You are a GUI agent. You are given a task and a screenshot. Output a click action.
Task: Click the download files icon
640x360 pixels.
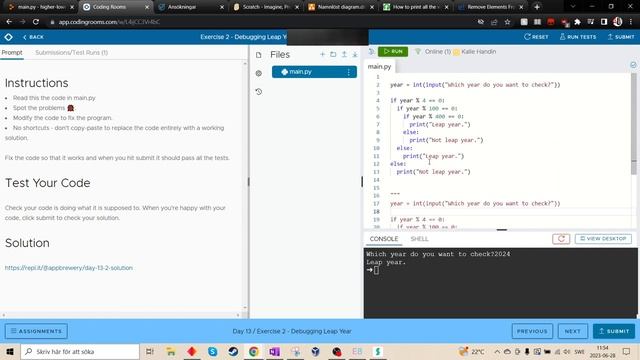click(x=355, y=54)
